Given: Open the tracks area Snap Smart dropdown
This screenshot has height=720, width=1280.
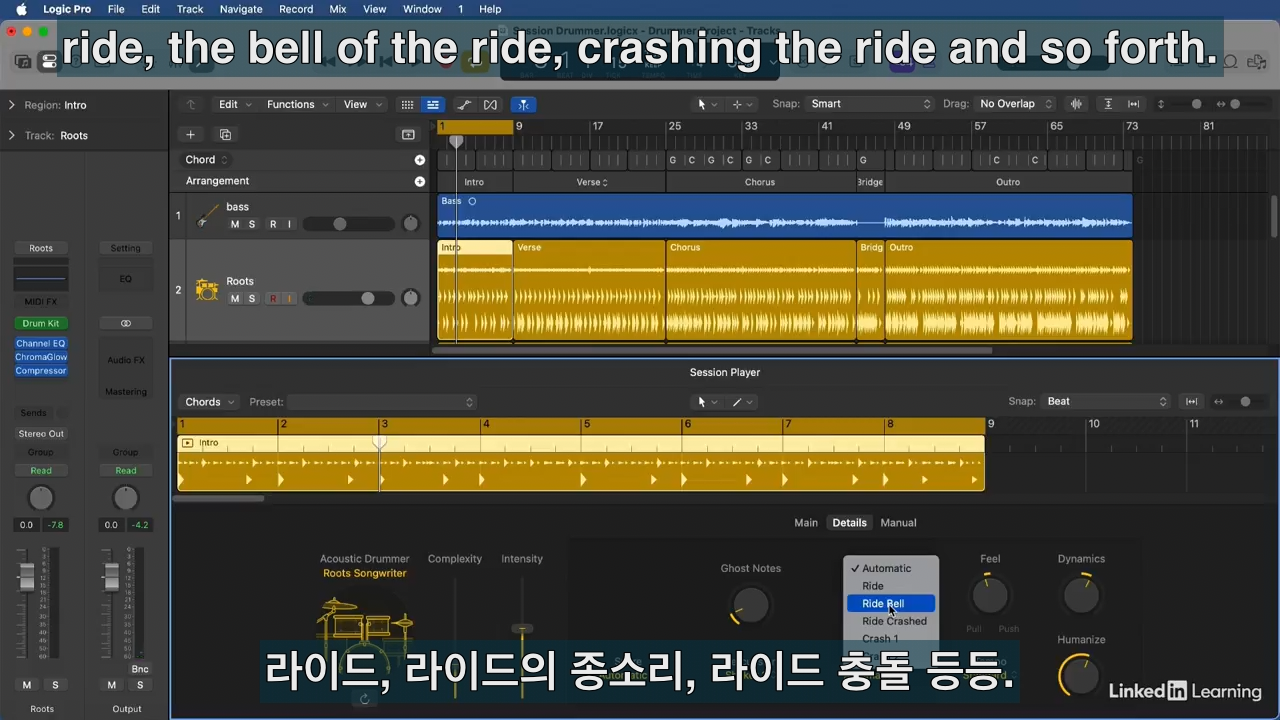Looking at the screenshot, I should point(869,104).
